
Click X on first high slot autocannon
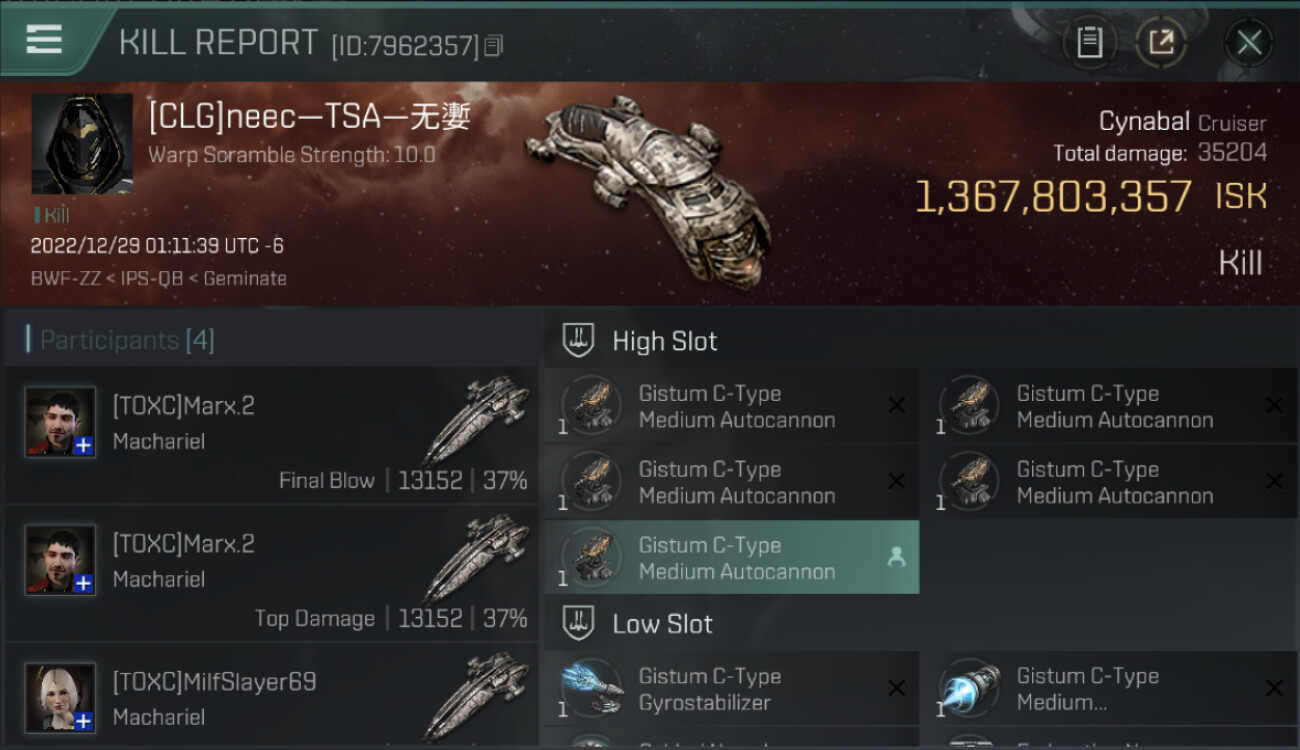[x=897, y=406]
